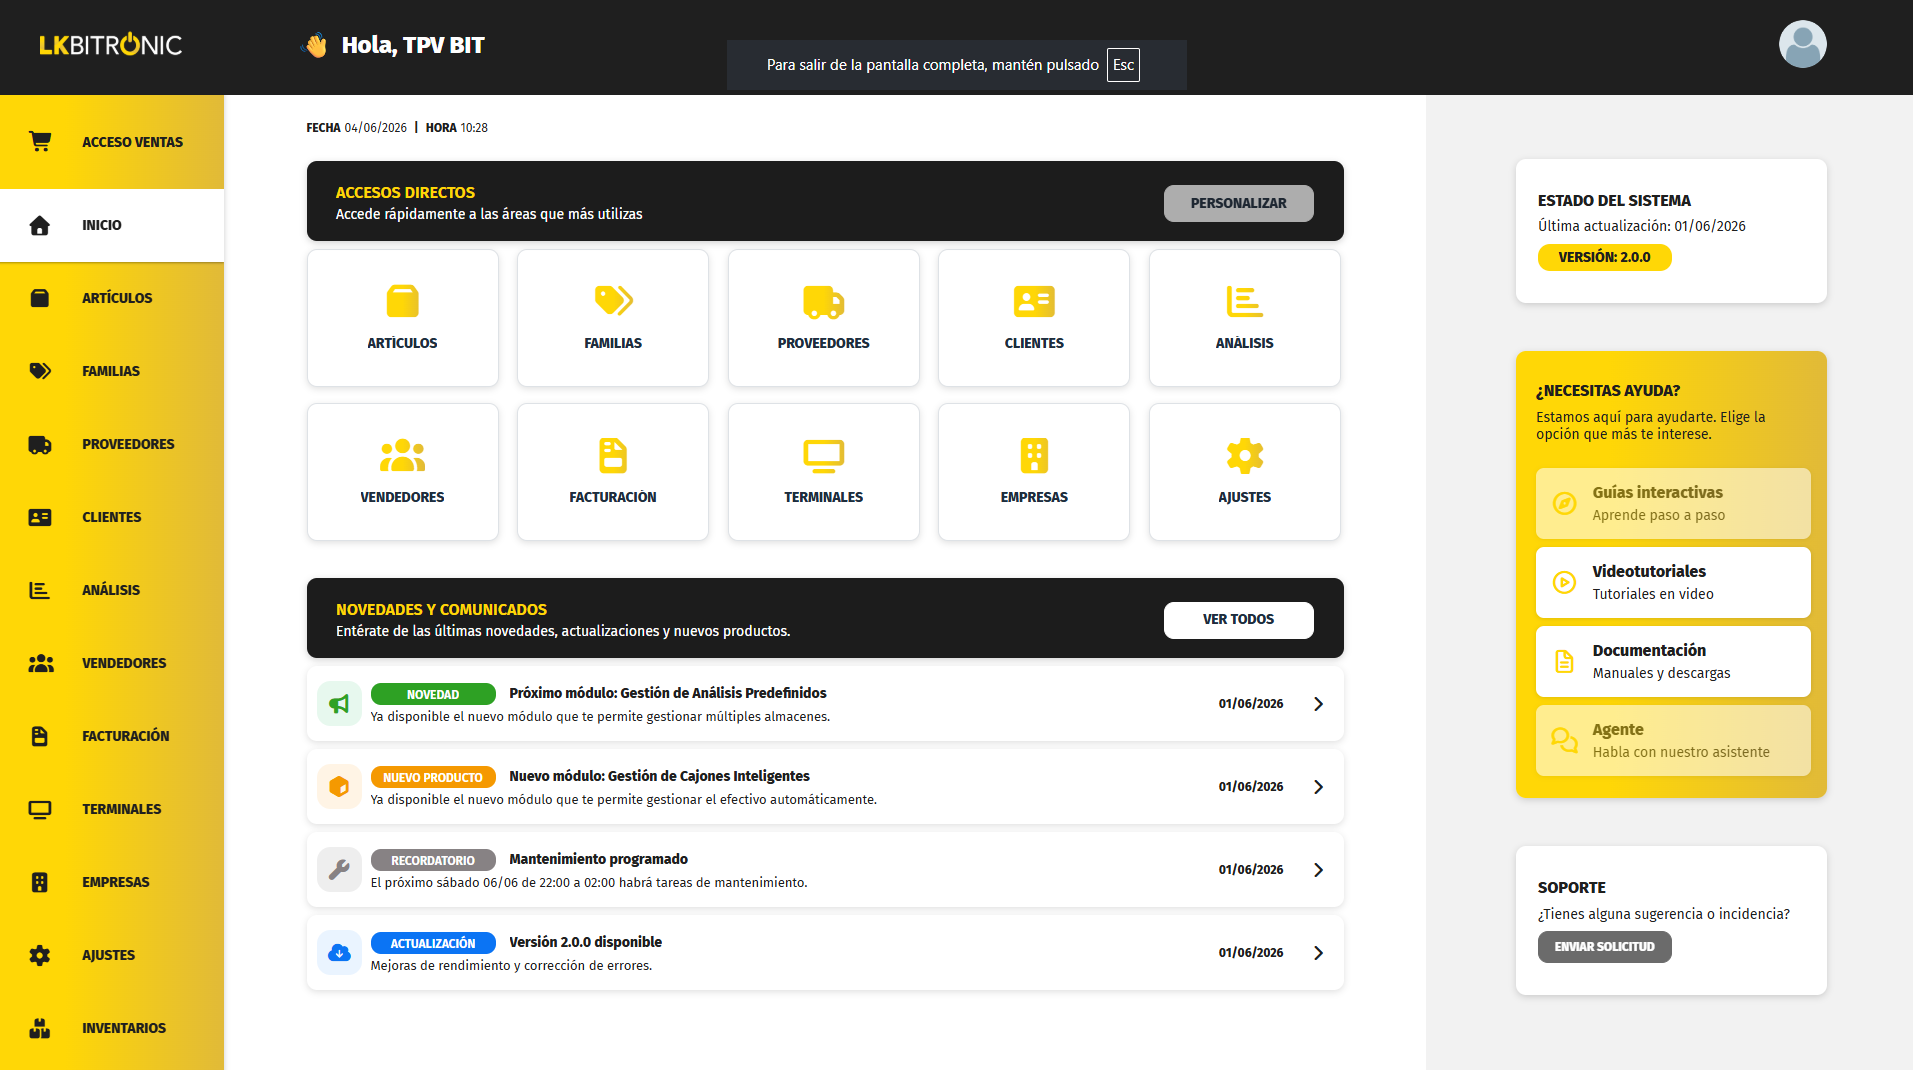
Task: Open the Artículos shortcut card
Action: tap(402, 318)
